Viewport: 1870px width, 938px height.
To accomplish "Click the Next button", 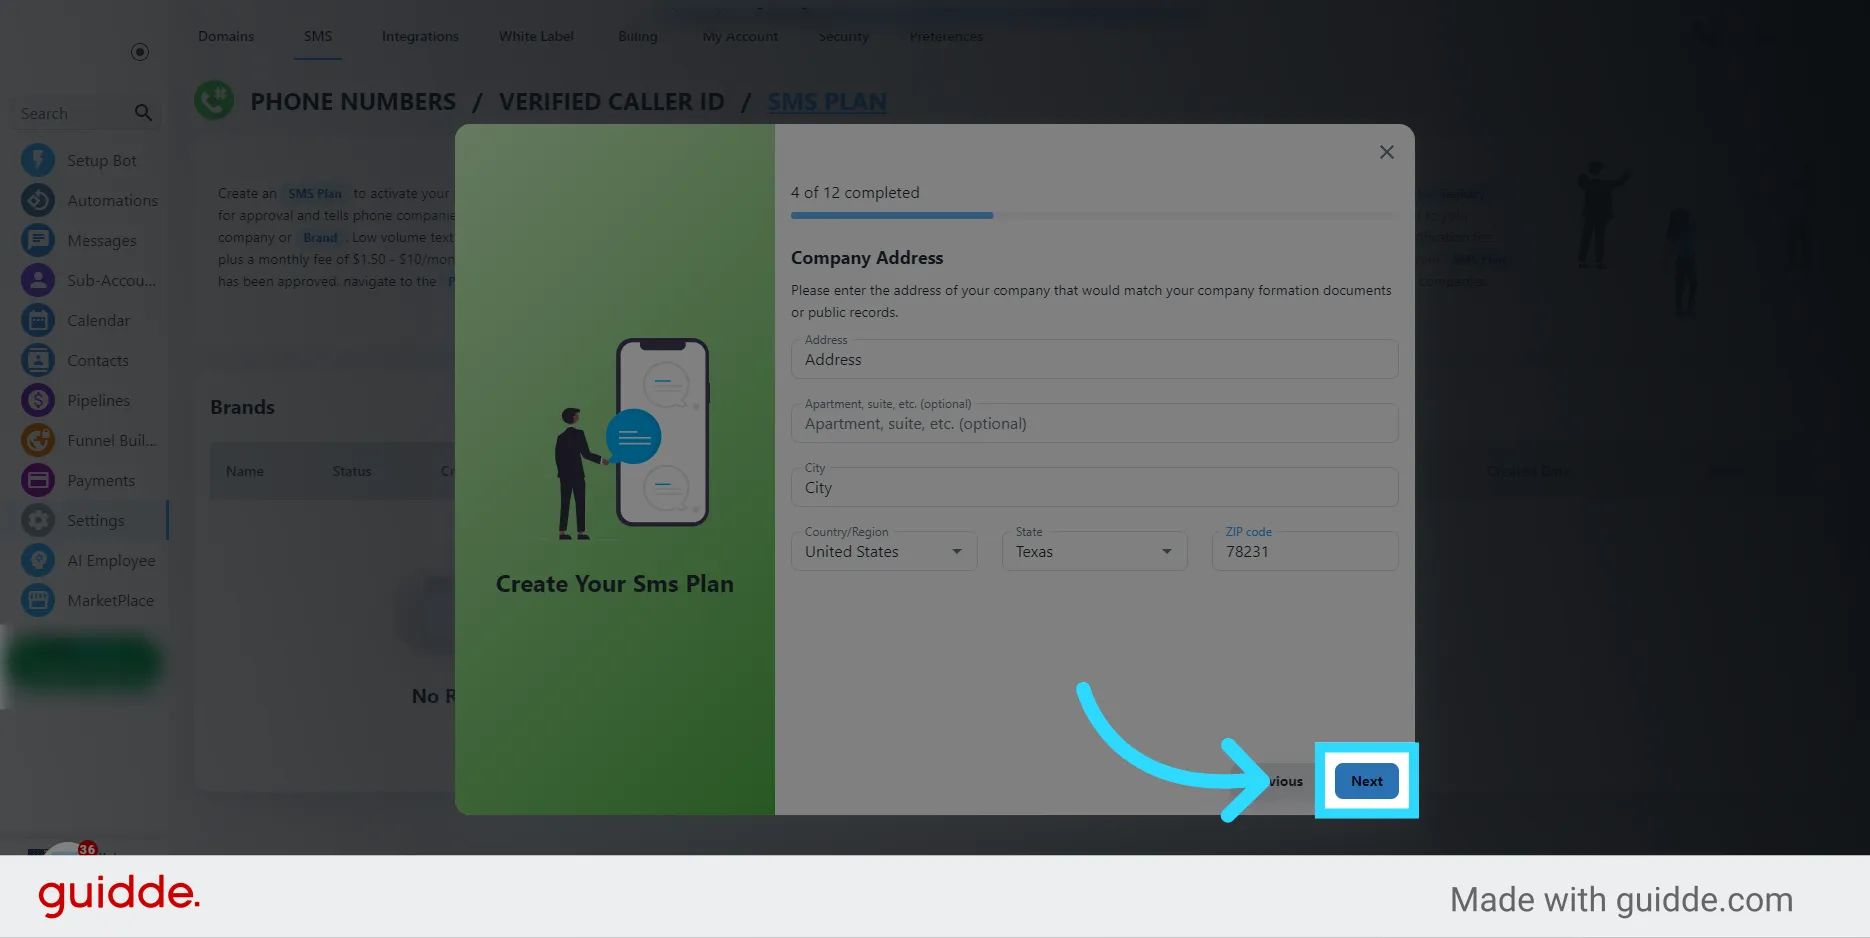I will click(x=1366, y=781).
